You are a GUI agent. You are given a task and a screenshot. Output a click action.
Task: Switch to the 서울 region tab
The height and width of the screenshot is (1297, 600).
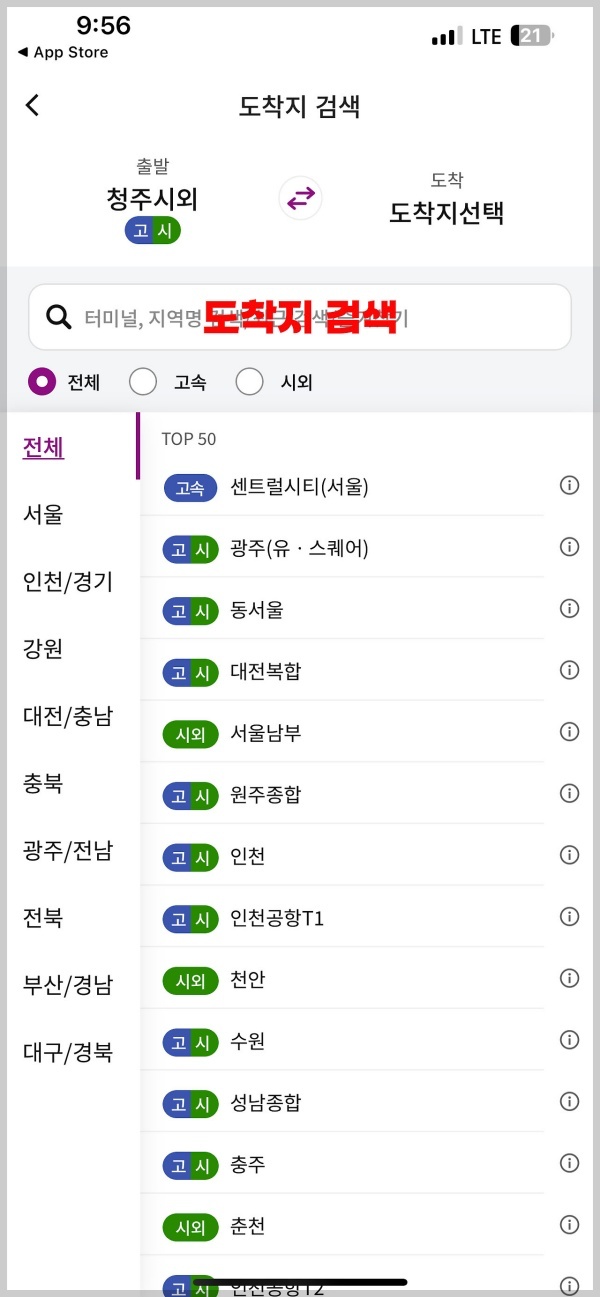(x=42, y=515)
